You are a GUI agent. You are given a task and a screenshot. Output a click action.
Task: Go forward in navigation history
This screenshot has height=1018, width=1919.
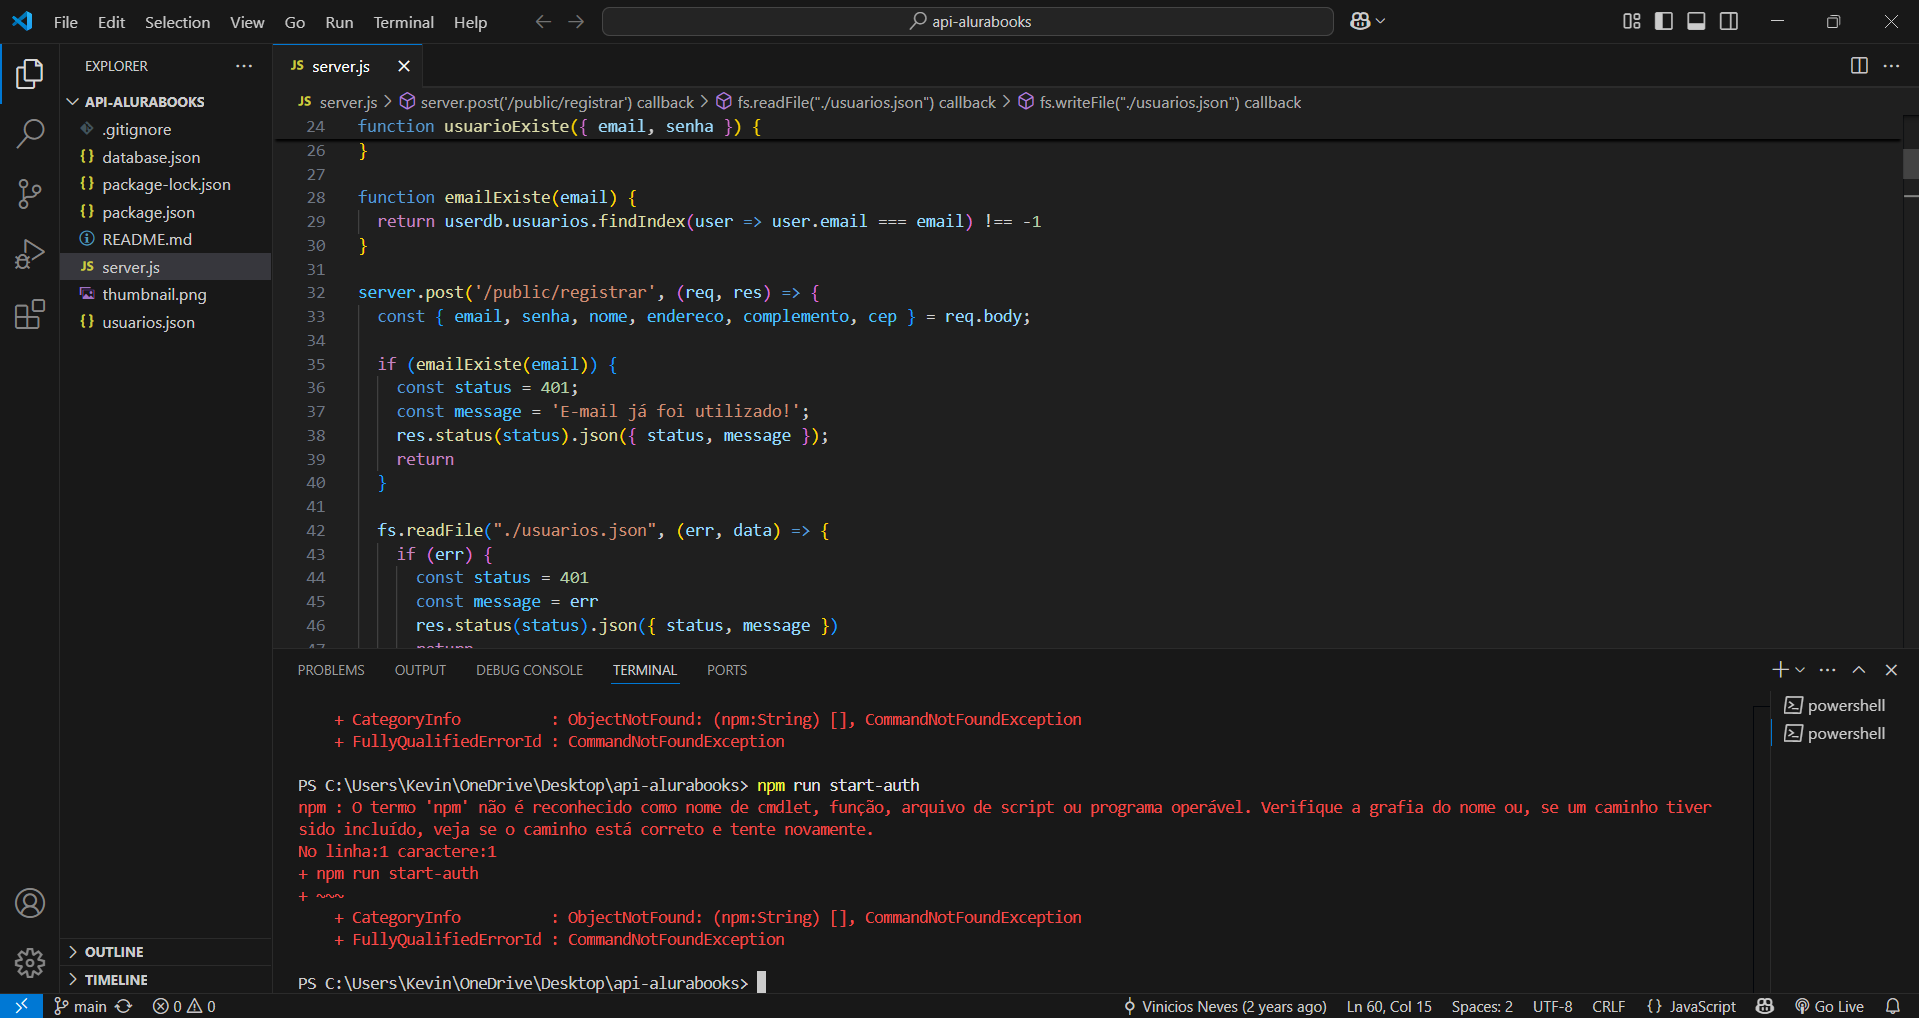click(576, 21)
